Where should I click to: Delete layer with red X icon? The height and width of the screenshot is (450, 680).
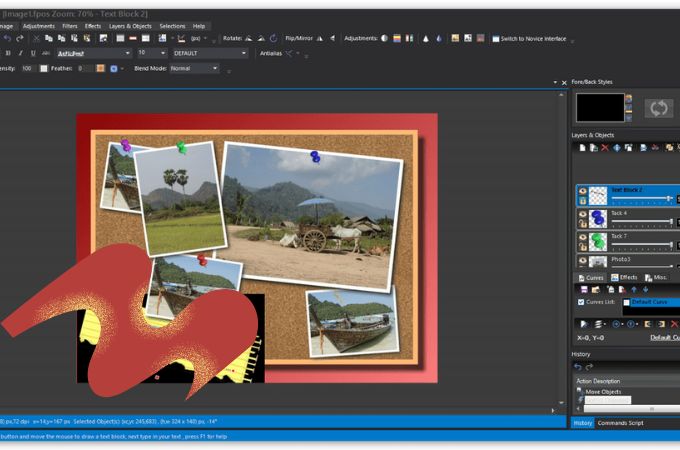tap(605, 148)
